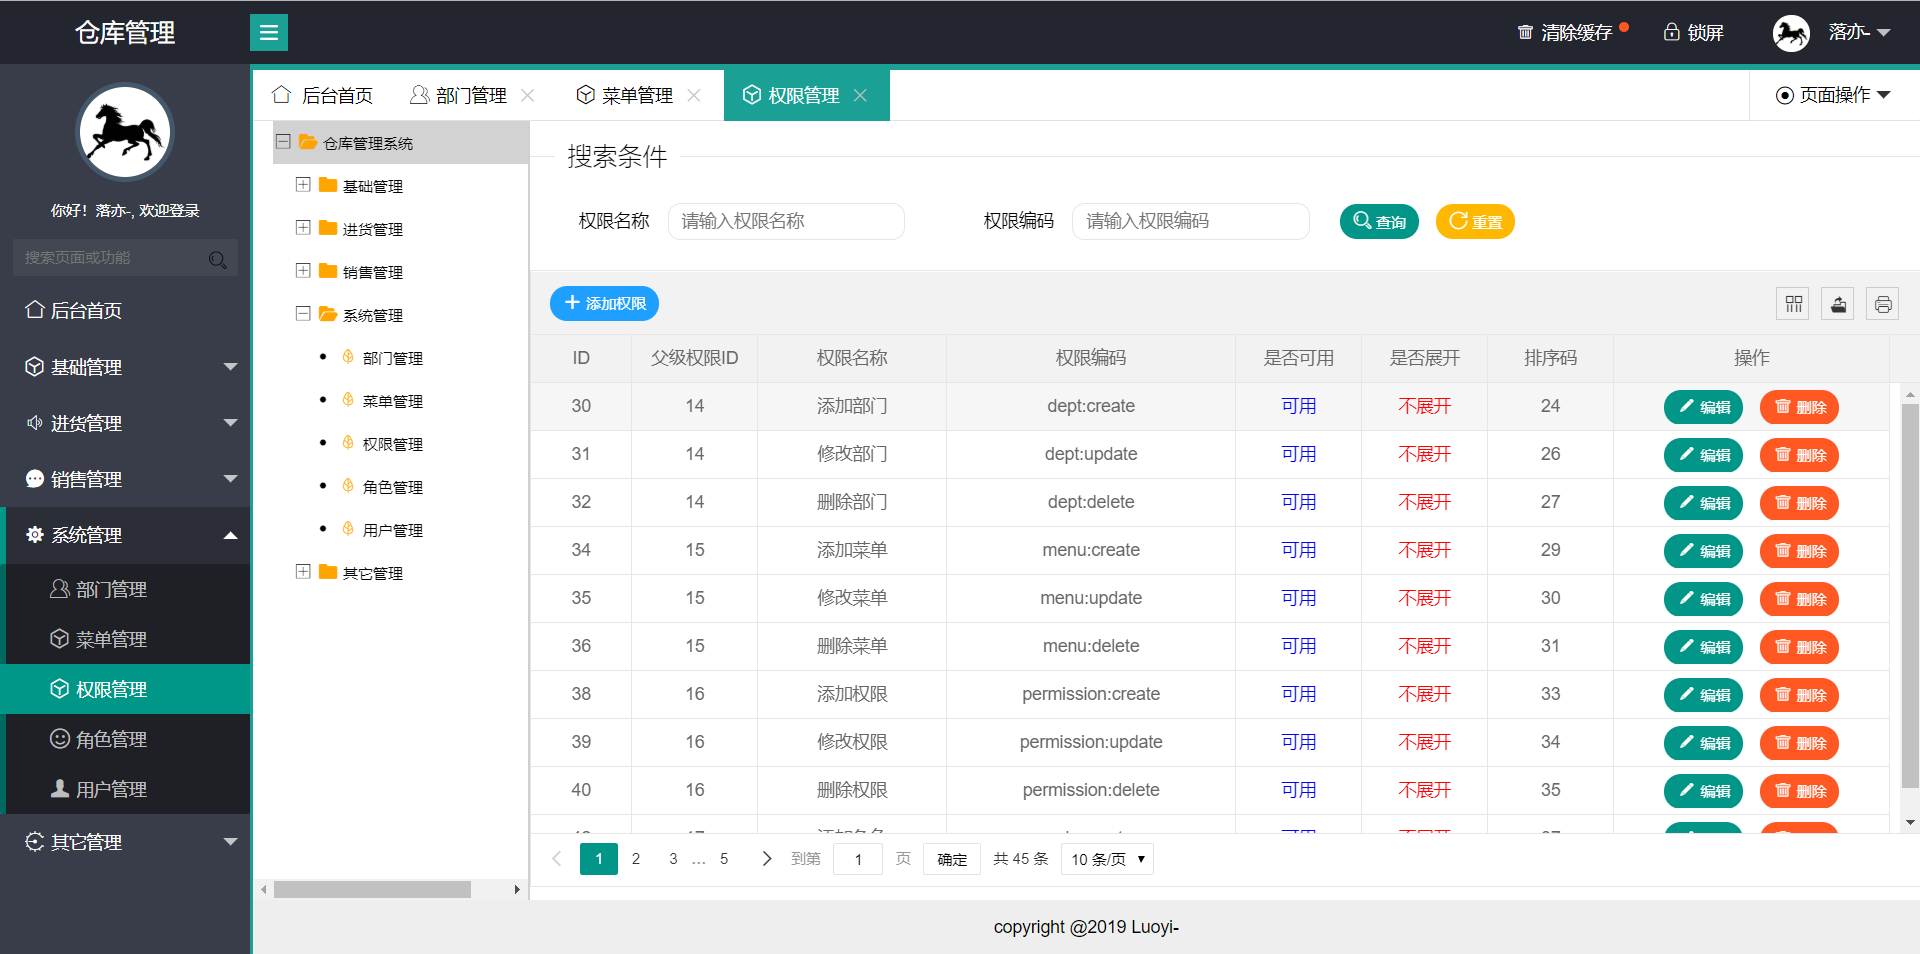This screenshot has height=954, width=1920.
Task: Delete the menu:update permission row
Action: click(1799, 599)
